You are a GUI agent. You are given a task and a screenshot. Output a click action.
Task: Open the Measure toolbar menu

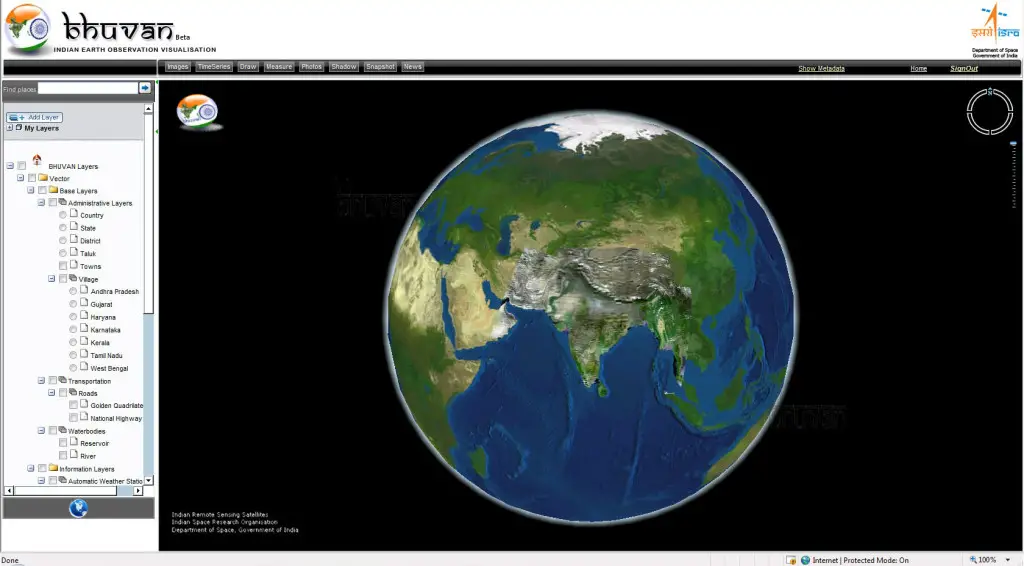279,67
